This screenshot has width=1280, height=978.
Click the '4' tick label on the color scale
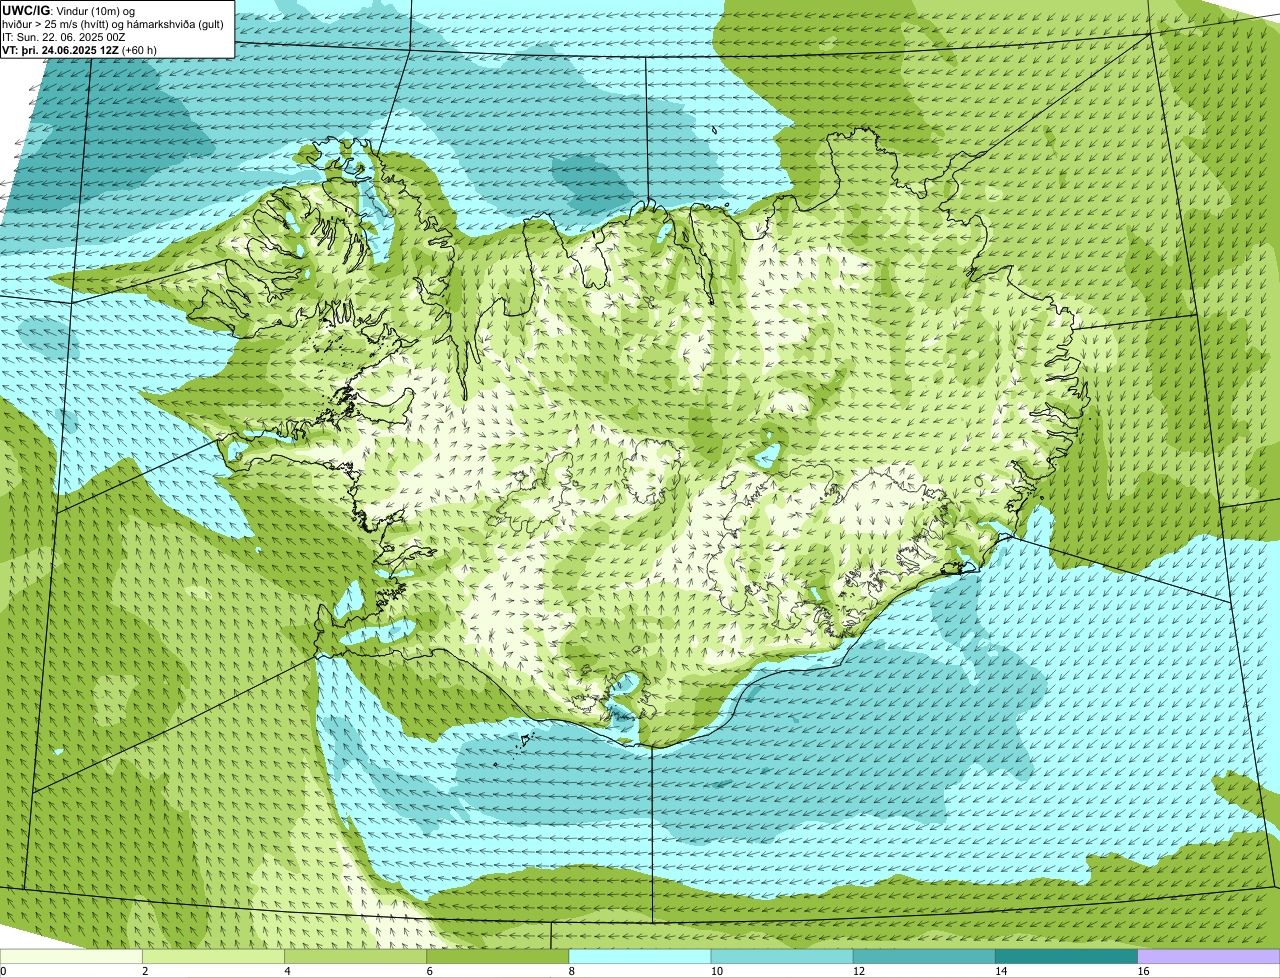click(287, 971)
